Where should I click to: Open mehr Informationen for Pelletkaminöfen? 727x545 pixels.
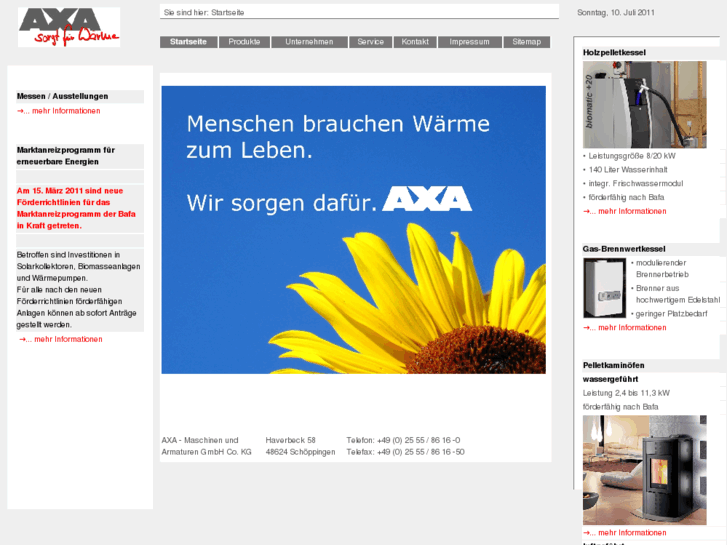click(625, 532)
